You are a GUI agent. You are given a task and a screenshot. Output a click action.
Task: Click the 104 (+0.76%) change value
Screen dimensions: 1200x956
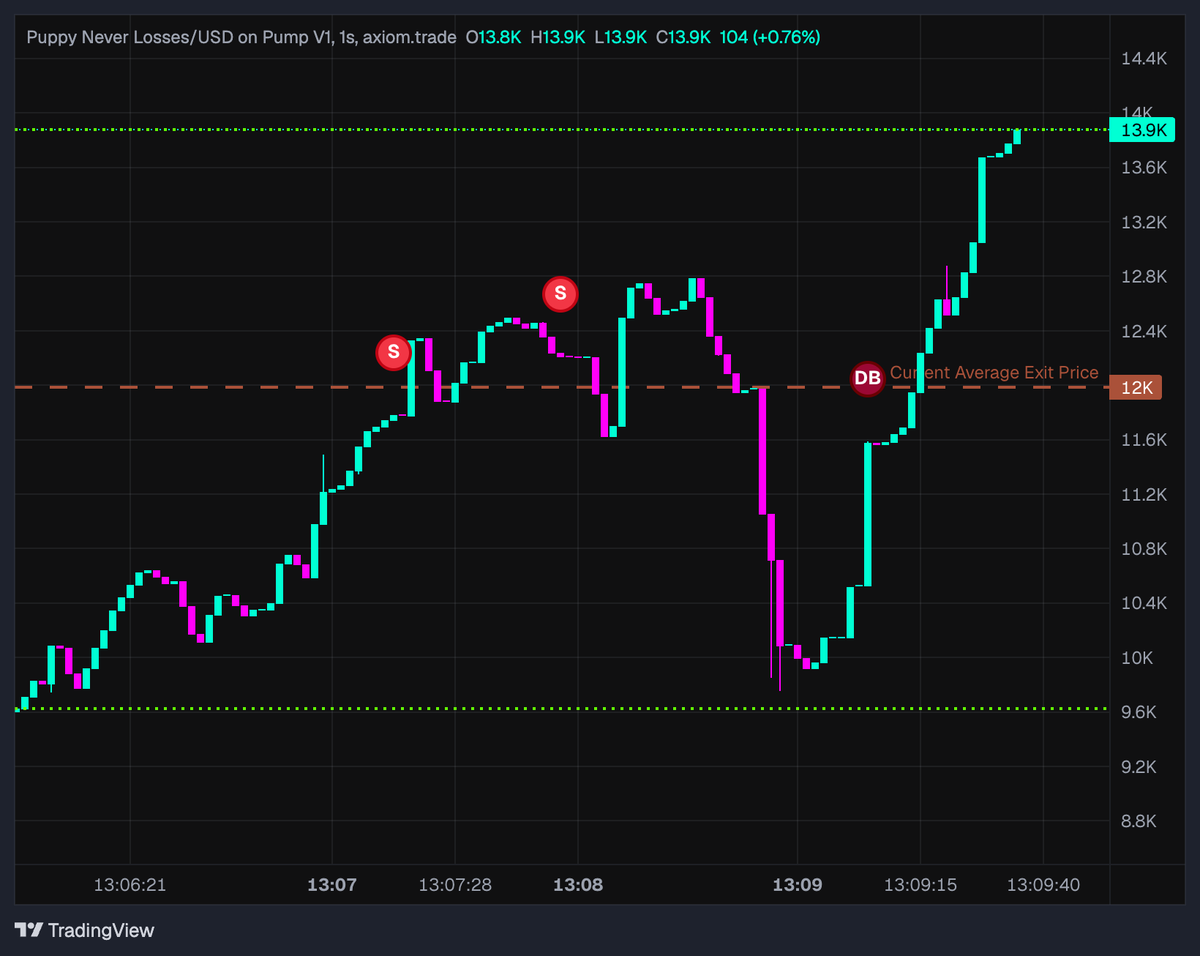point(770,37)
